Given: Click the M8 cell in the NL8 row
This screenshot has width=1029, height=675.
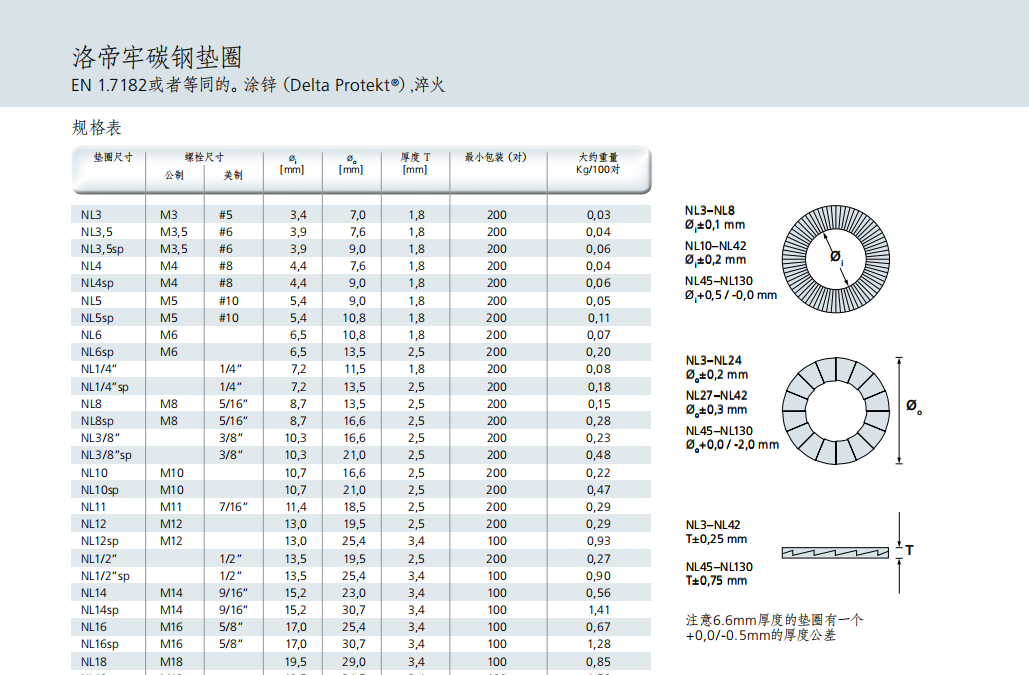Looking at the screenshot, I should pyautogui.click(x=169, y=404).
